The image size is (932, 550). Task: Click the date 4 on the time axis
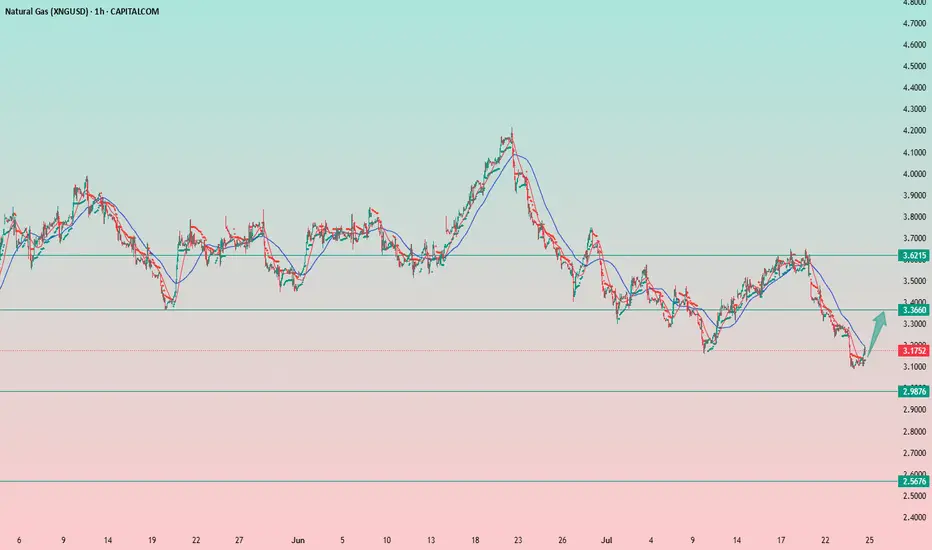(x=651, y=540)
